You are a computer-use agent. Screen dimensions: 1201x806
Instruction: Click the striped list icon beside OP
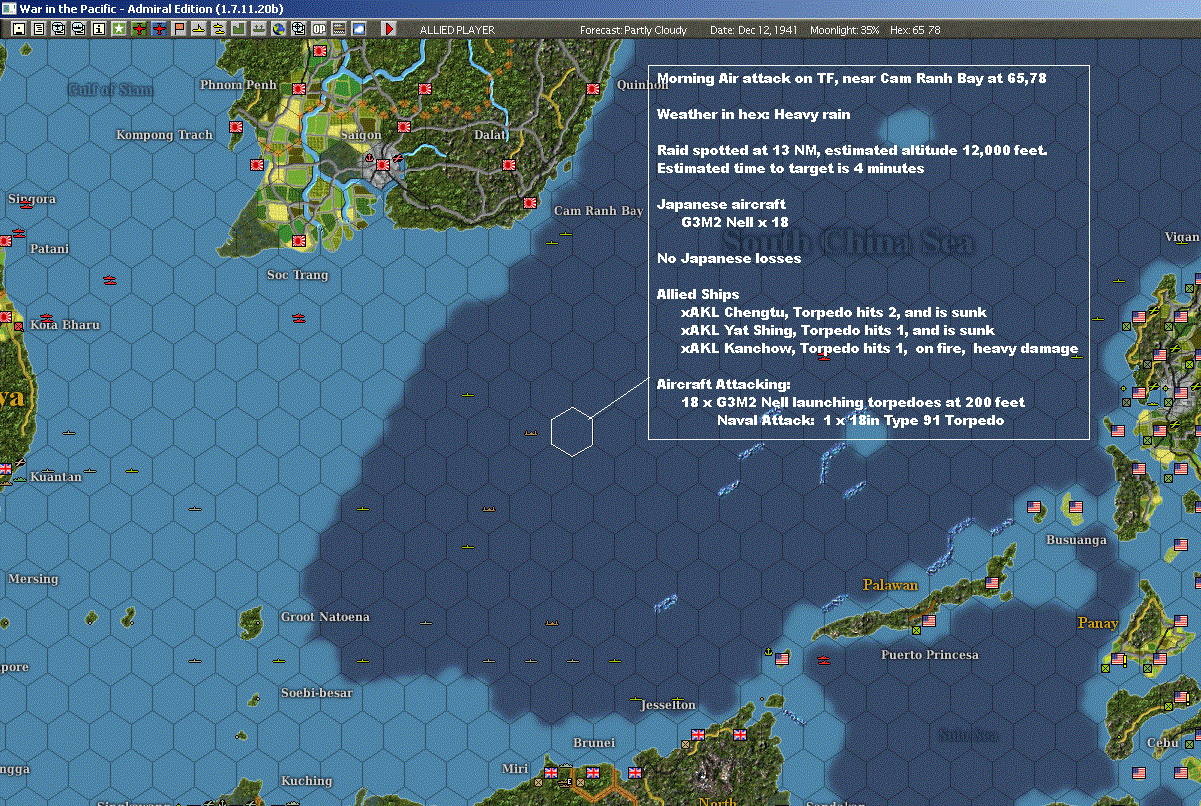[338, 29]
